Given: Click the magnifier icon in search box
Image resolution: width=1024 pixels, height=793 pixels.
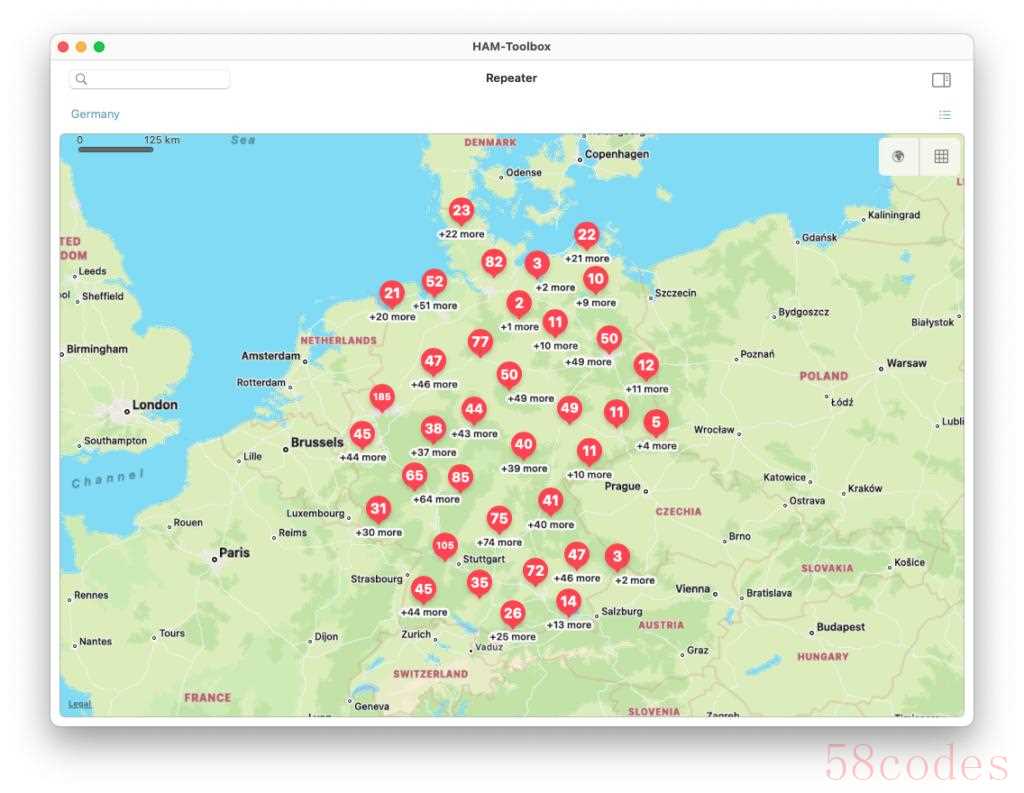Looking at the screenshot, I should click(x=81, y=79).
